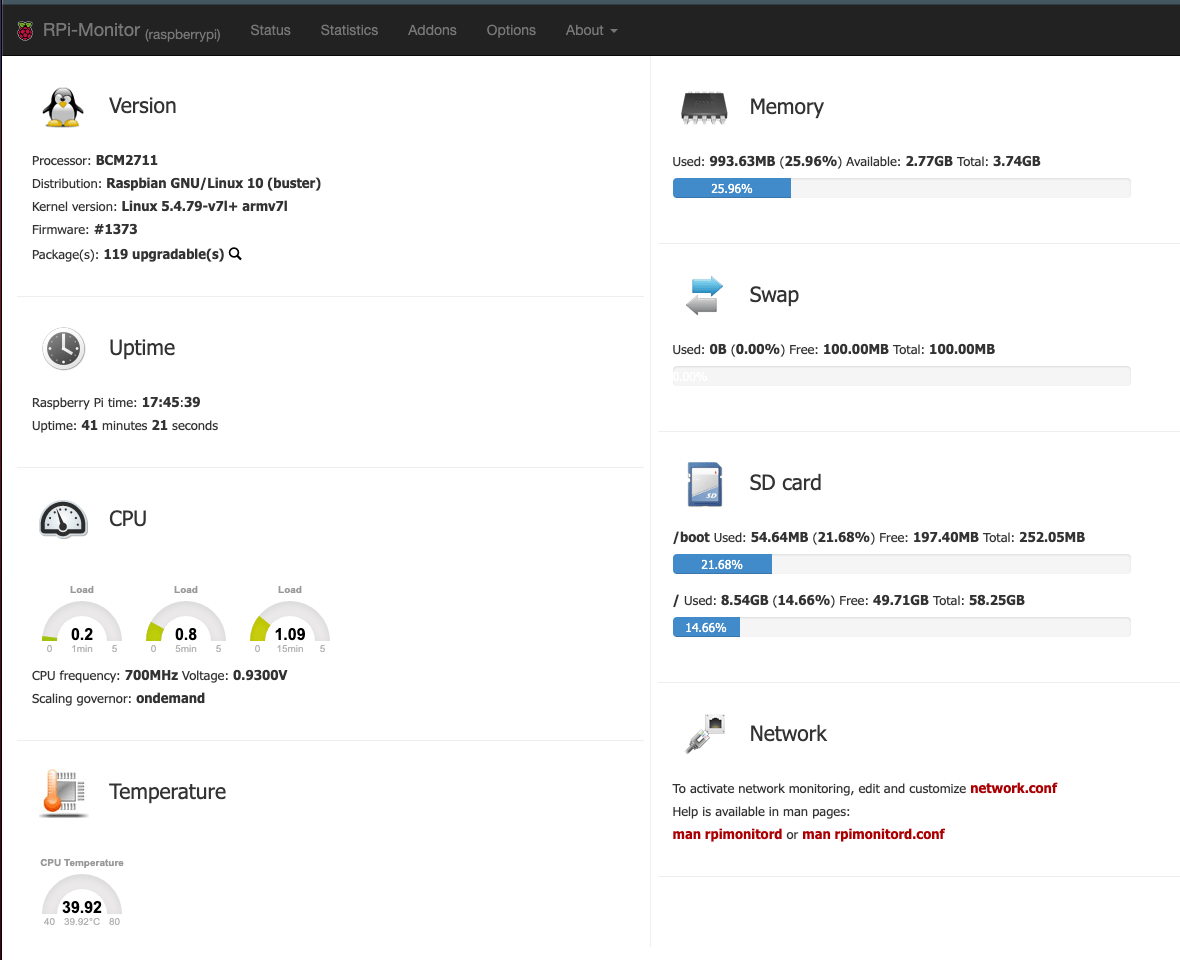Click the processor value BCM2711

[126, 160]
